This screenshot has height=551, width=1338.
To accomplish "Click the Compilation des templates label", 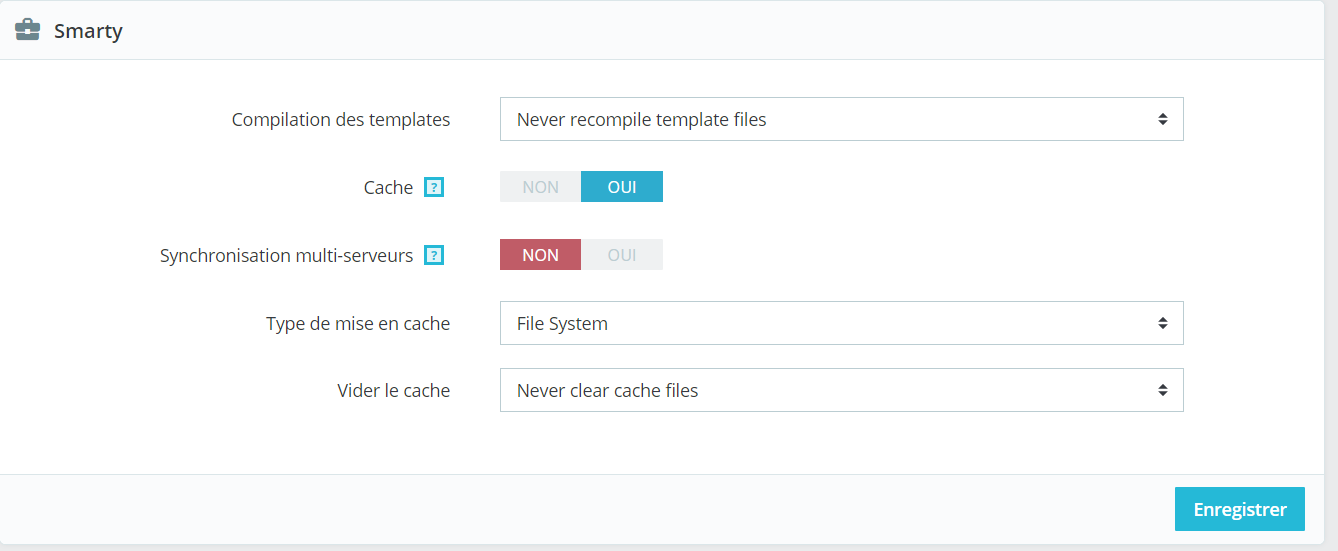I will click(x=341, y=119).
